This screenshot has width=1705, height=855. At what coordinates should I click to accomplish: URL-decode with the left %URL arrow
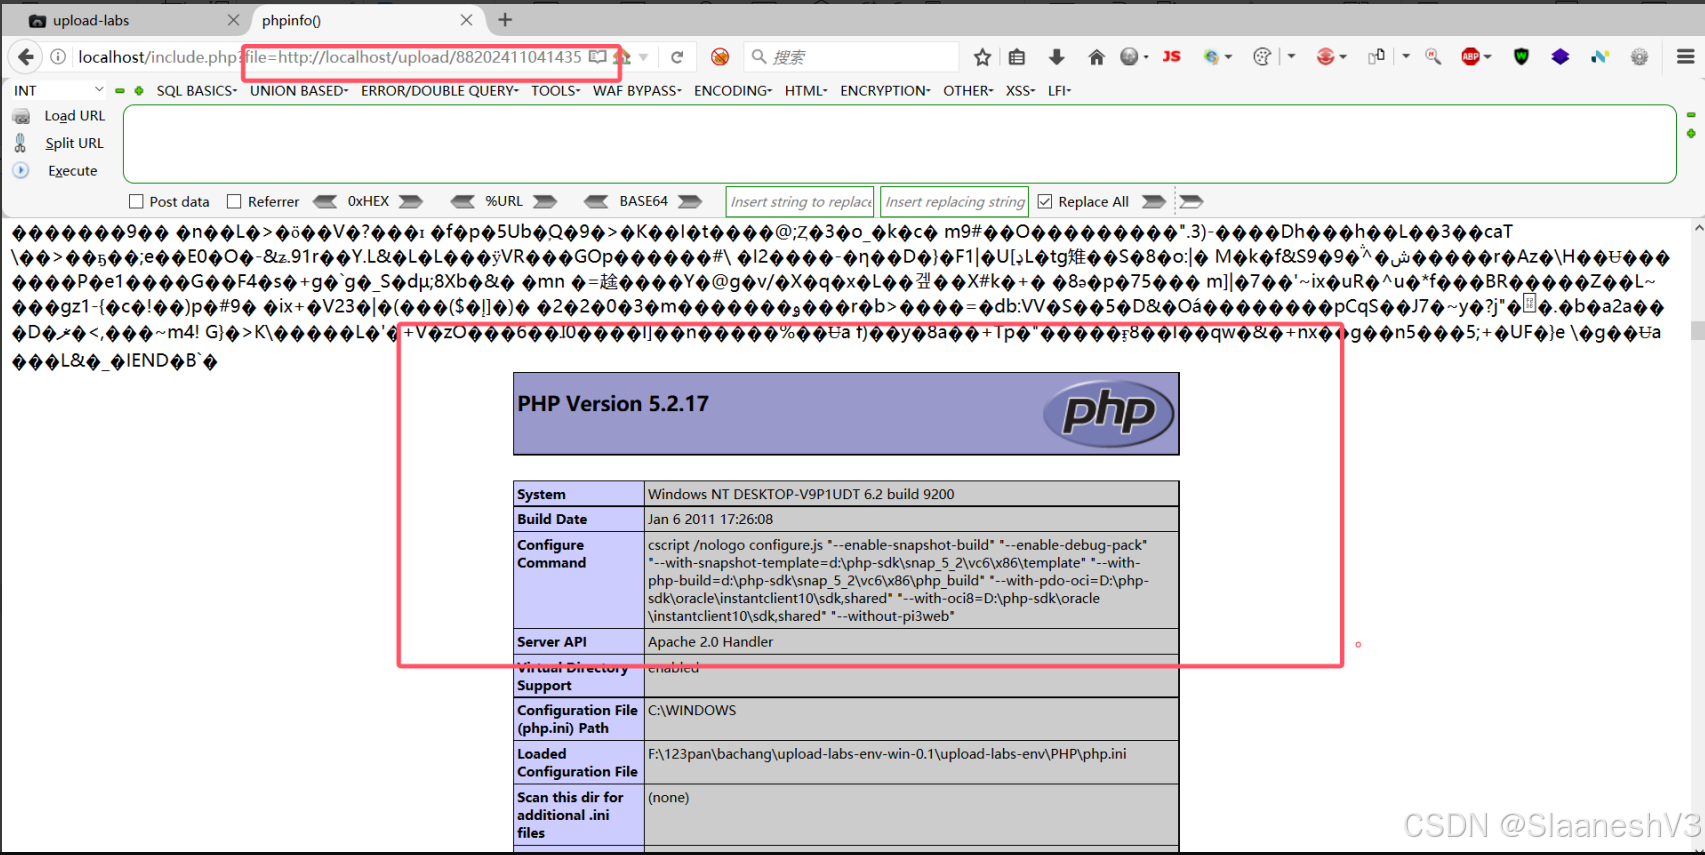point(462,201)
